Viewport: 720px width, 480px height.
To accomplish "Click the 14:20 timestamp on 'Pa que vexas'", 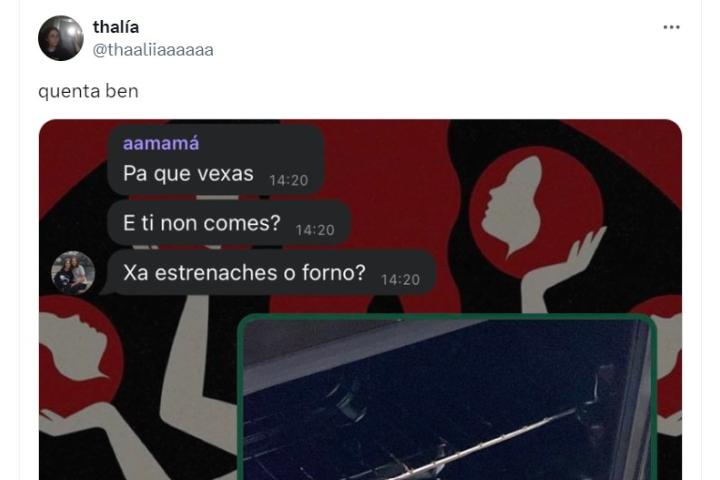I will click(288, 181).
